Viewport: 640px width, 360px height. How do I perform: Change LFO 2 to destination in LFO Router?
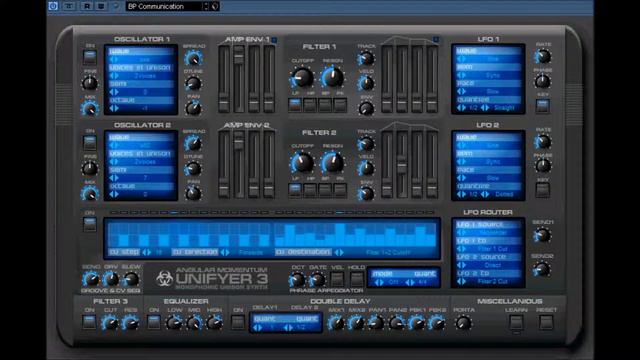[461, 281]
